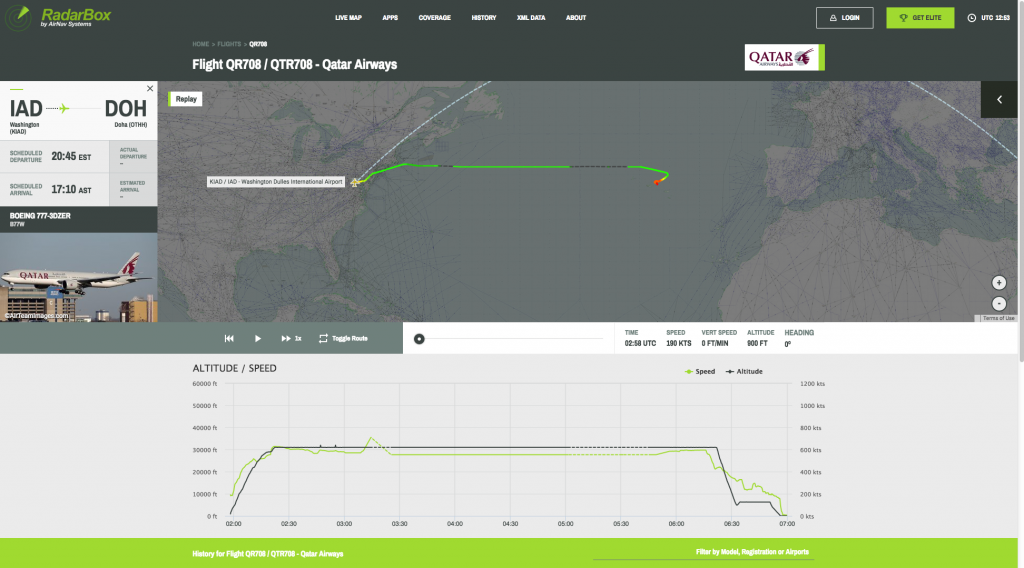Image resolution: width=1024 pixels, height=568 pixels.
Task: Click Terms of Use on map
Action: tap(999, 318)
